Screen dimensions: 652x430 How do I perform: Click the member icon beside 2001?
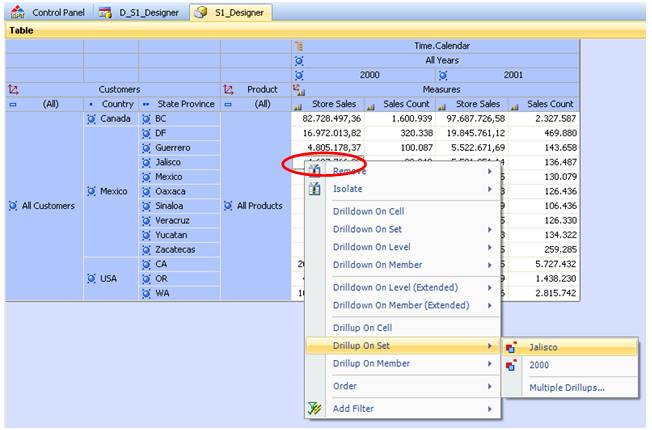443,75
